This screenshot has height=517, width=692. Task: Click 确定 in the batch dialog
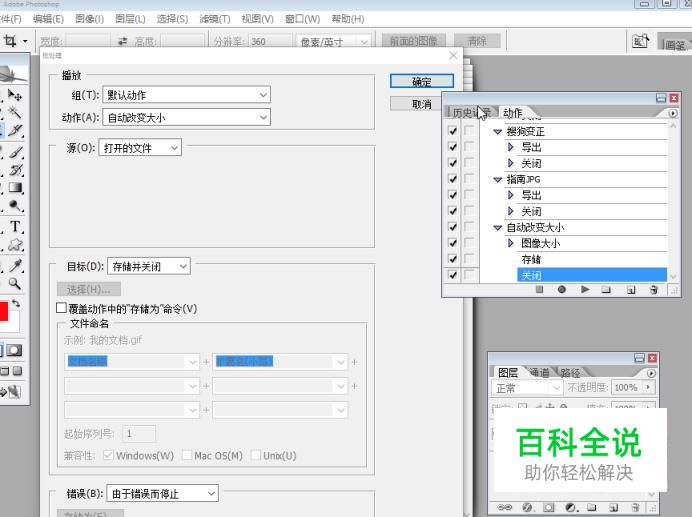421,81
